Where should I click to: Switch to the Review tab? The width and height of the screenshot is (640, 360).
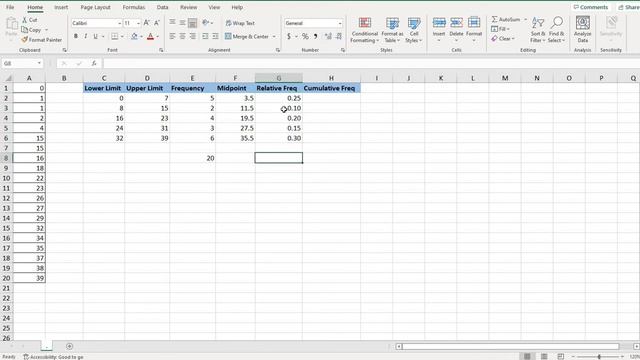click(x=189, y=7)
